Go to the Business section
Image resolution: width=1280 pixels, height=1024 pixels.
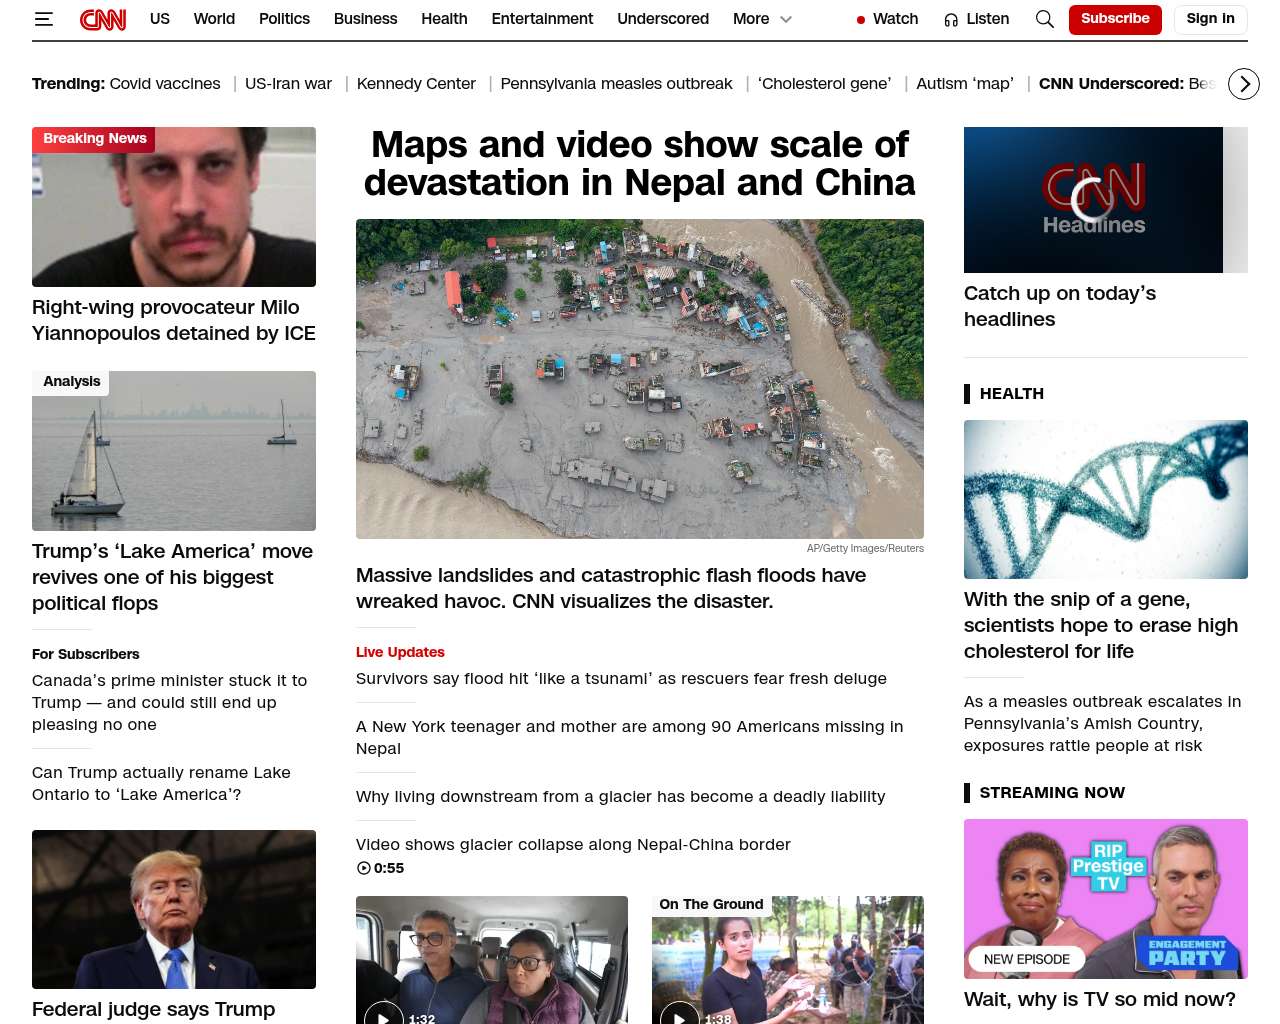pos(365,19)
